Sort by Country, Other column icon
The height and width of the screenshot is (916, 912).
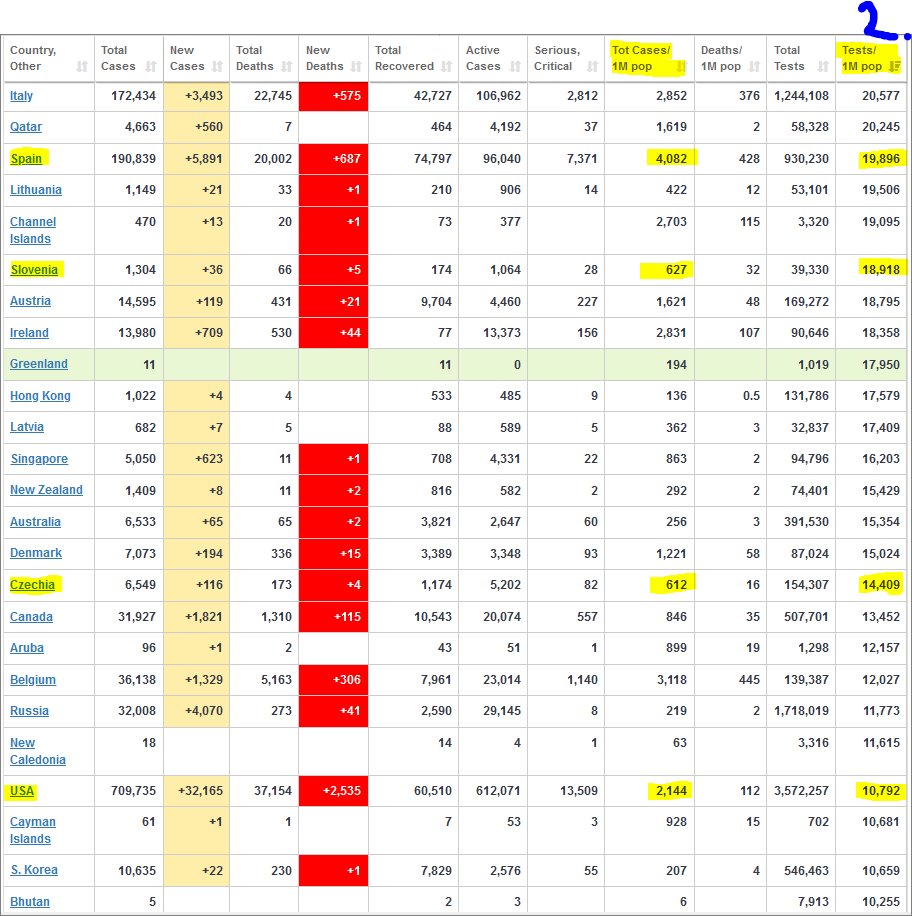point(81,67)
